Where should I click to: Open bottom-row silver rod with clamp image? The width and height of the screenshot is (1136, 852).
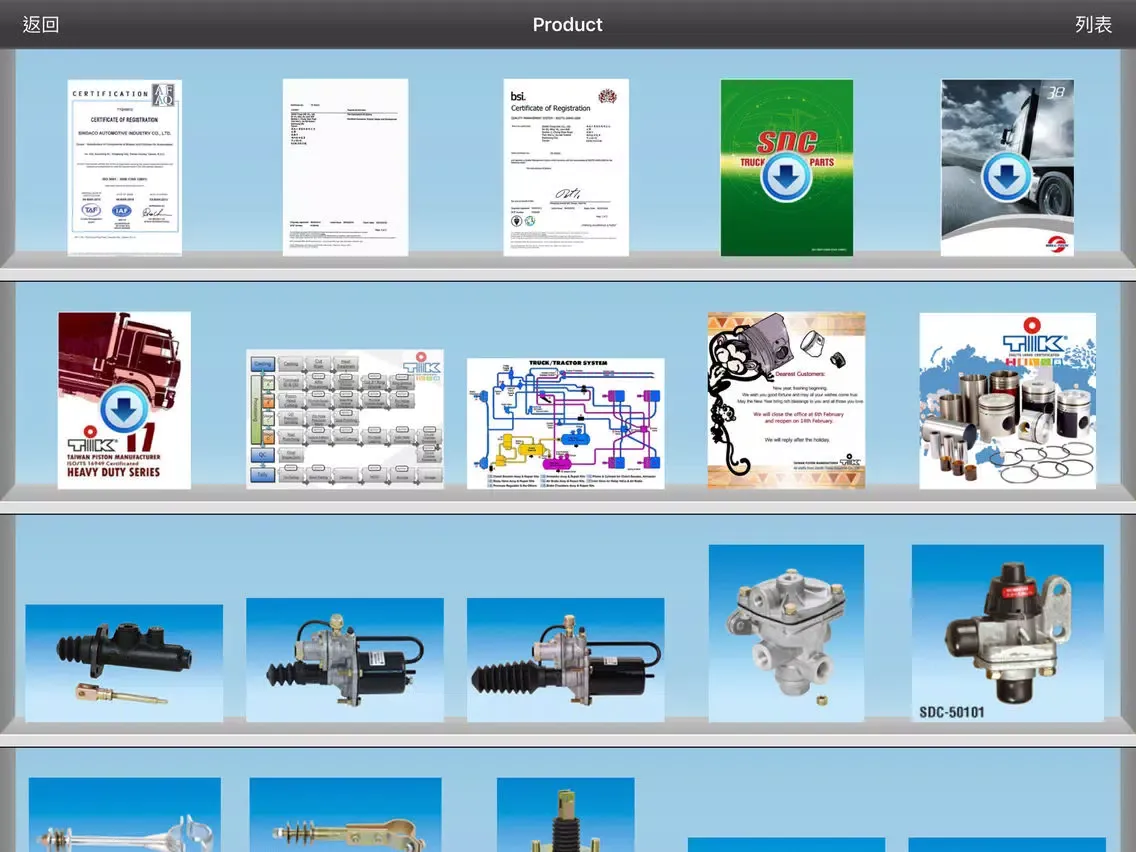[x=125, y=815]
